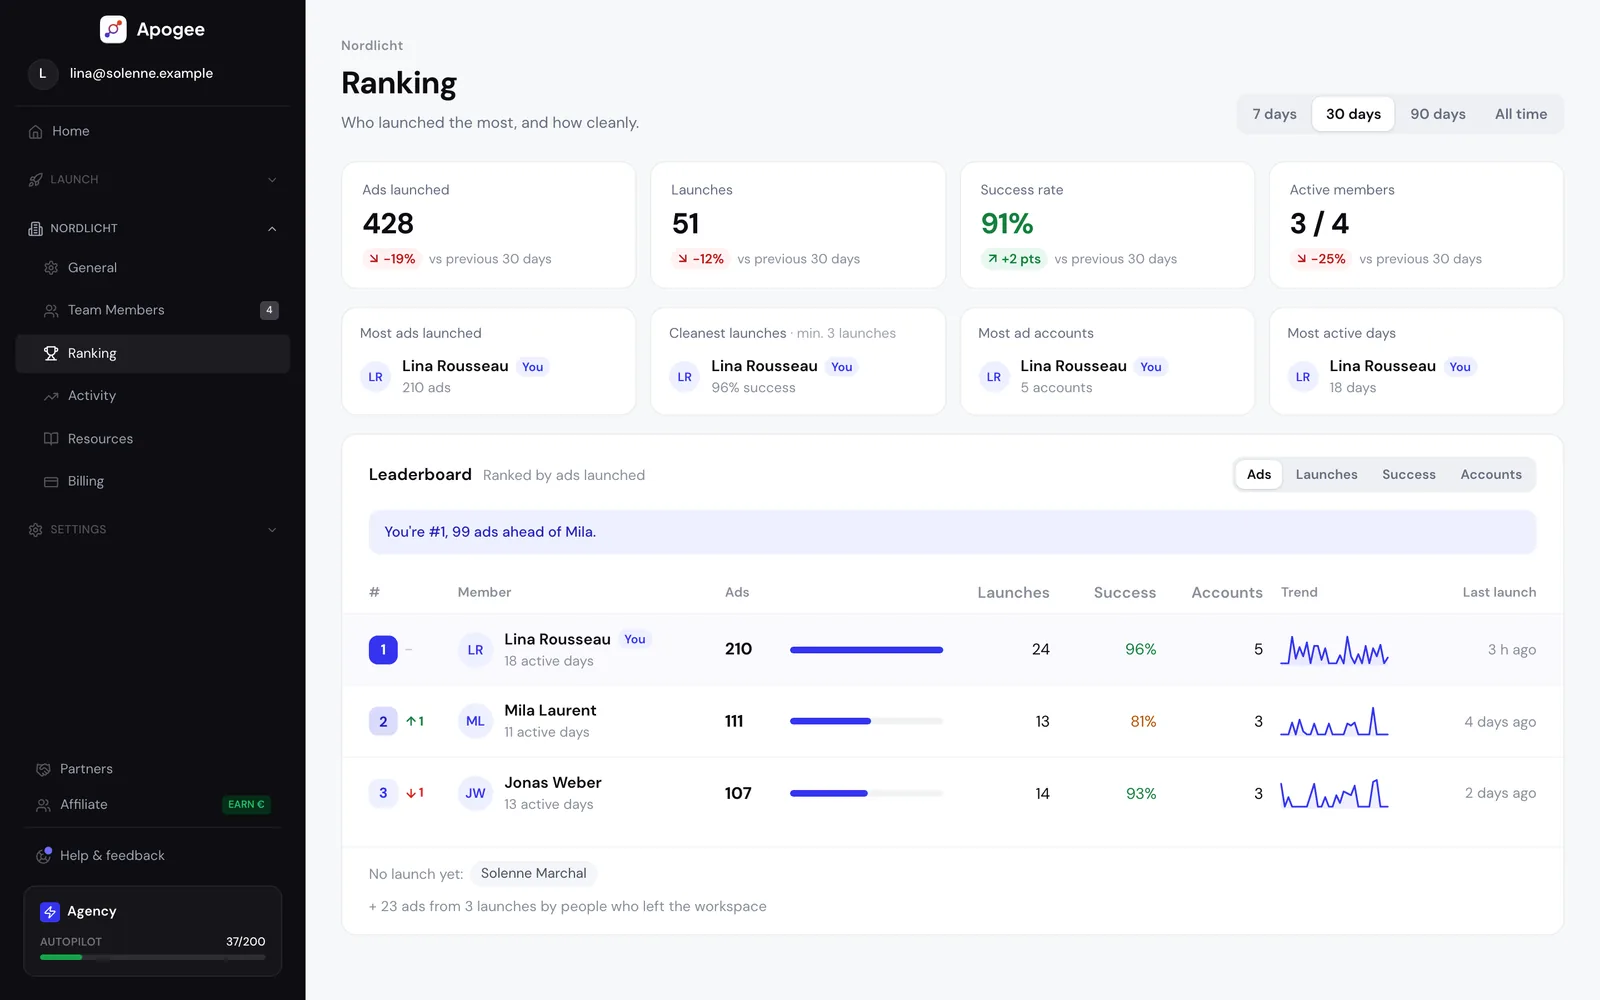Image resolution: width=1600 pixels, height=1000 pixels.
Task: Open the Jonas Weber leaderboard row
Action: (x=952, y=794)
